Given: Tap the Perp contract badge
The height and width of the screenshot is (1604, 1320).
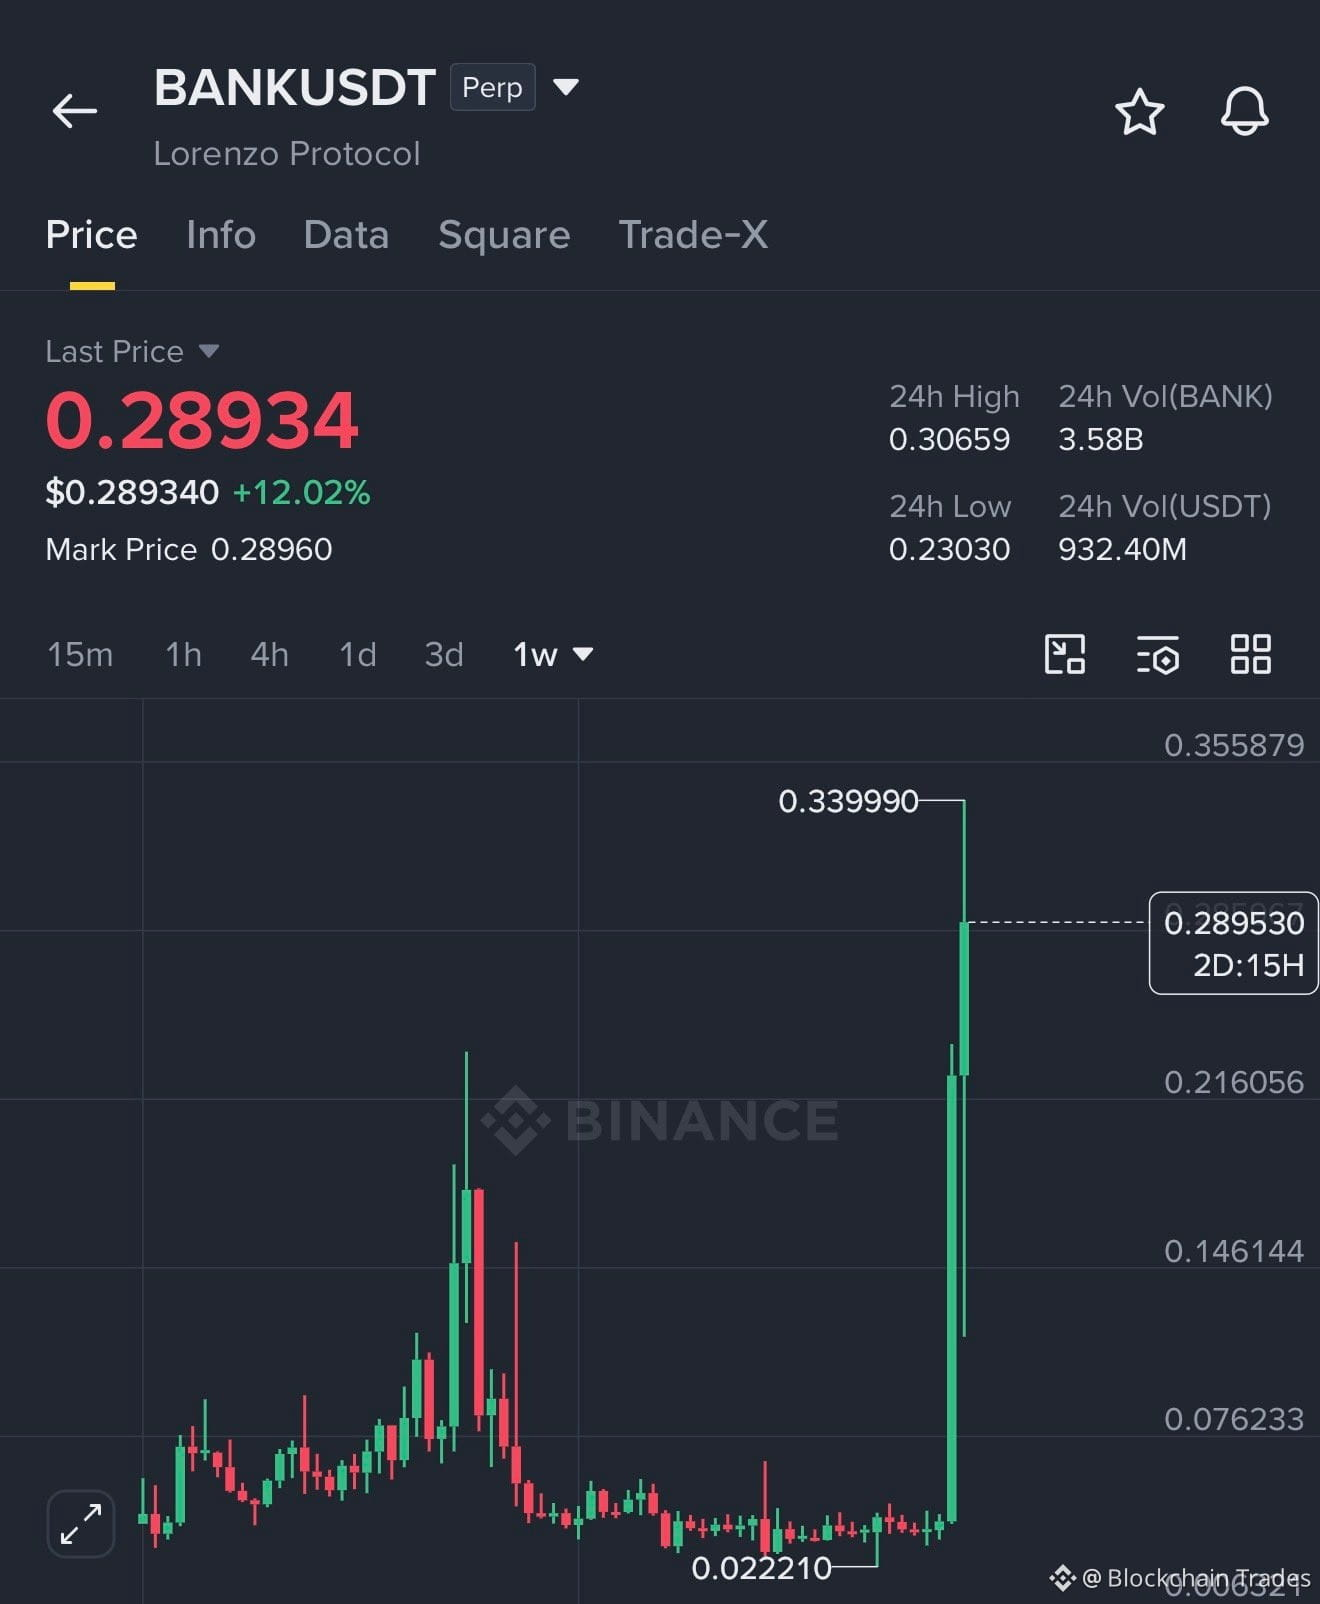Looking at the screenshot, I should 492,87.
